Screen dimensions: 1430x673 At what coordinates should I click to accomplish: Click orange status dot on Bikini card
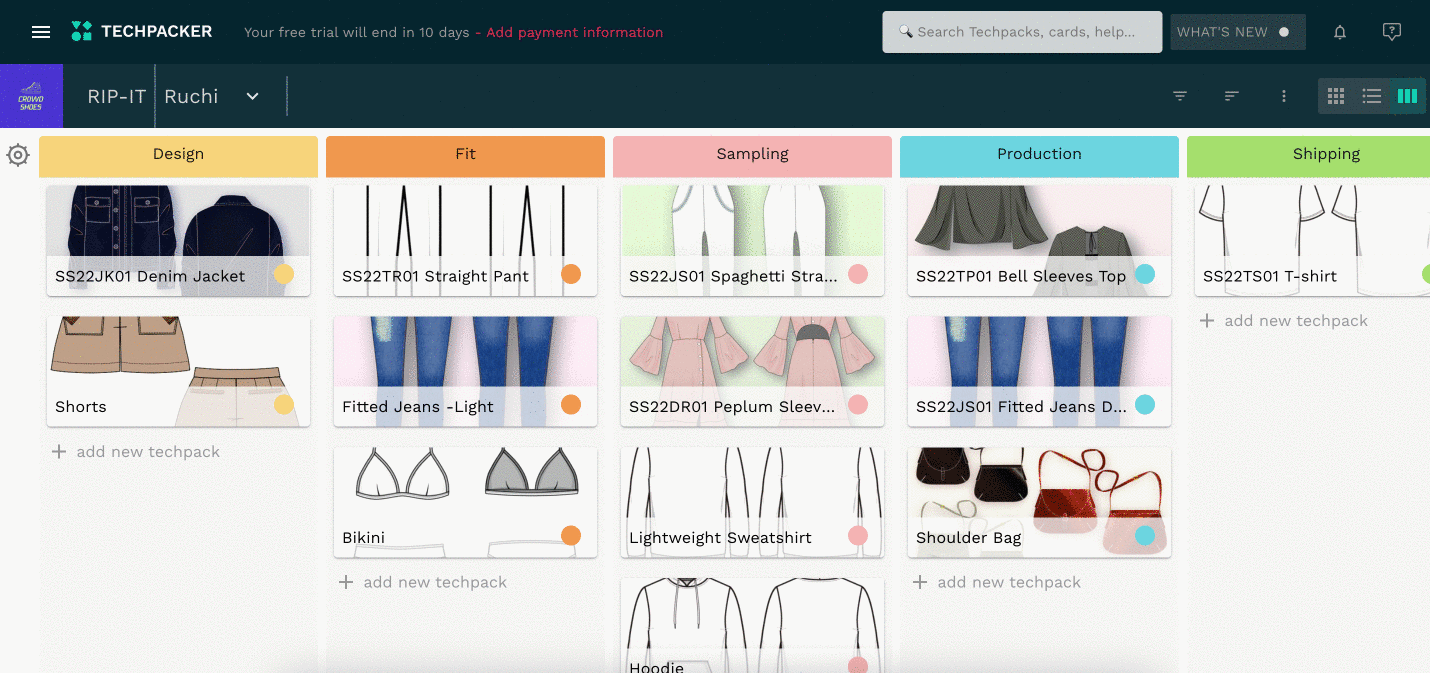point(571,536)
